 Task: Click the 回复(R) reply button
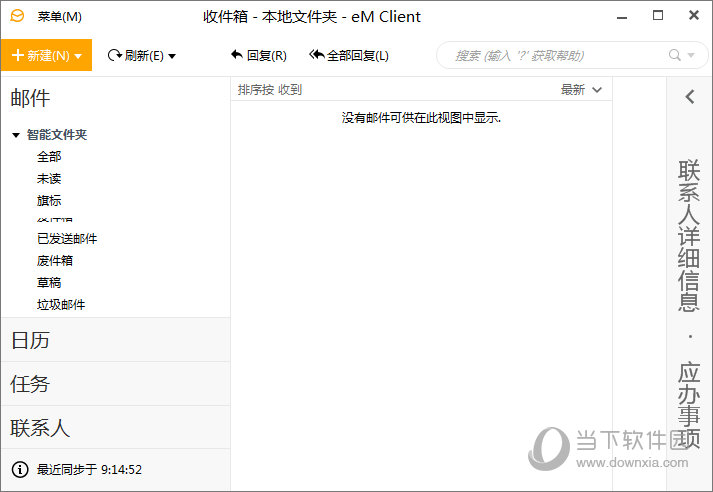(259, 55)
